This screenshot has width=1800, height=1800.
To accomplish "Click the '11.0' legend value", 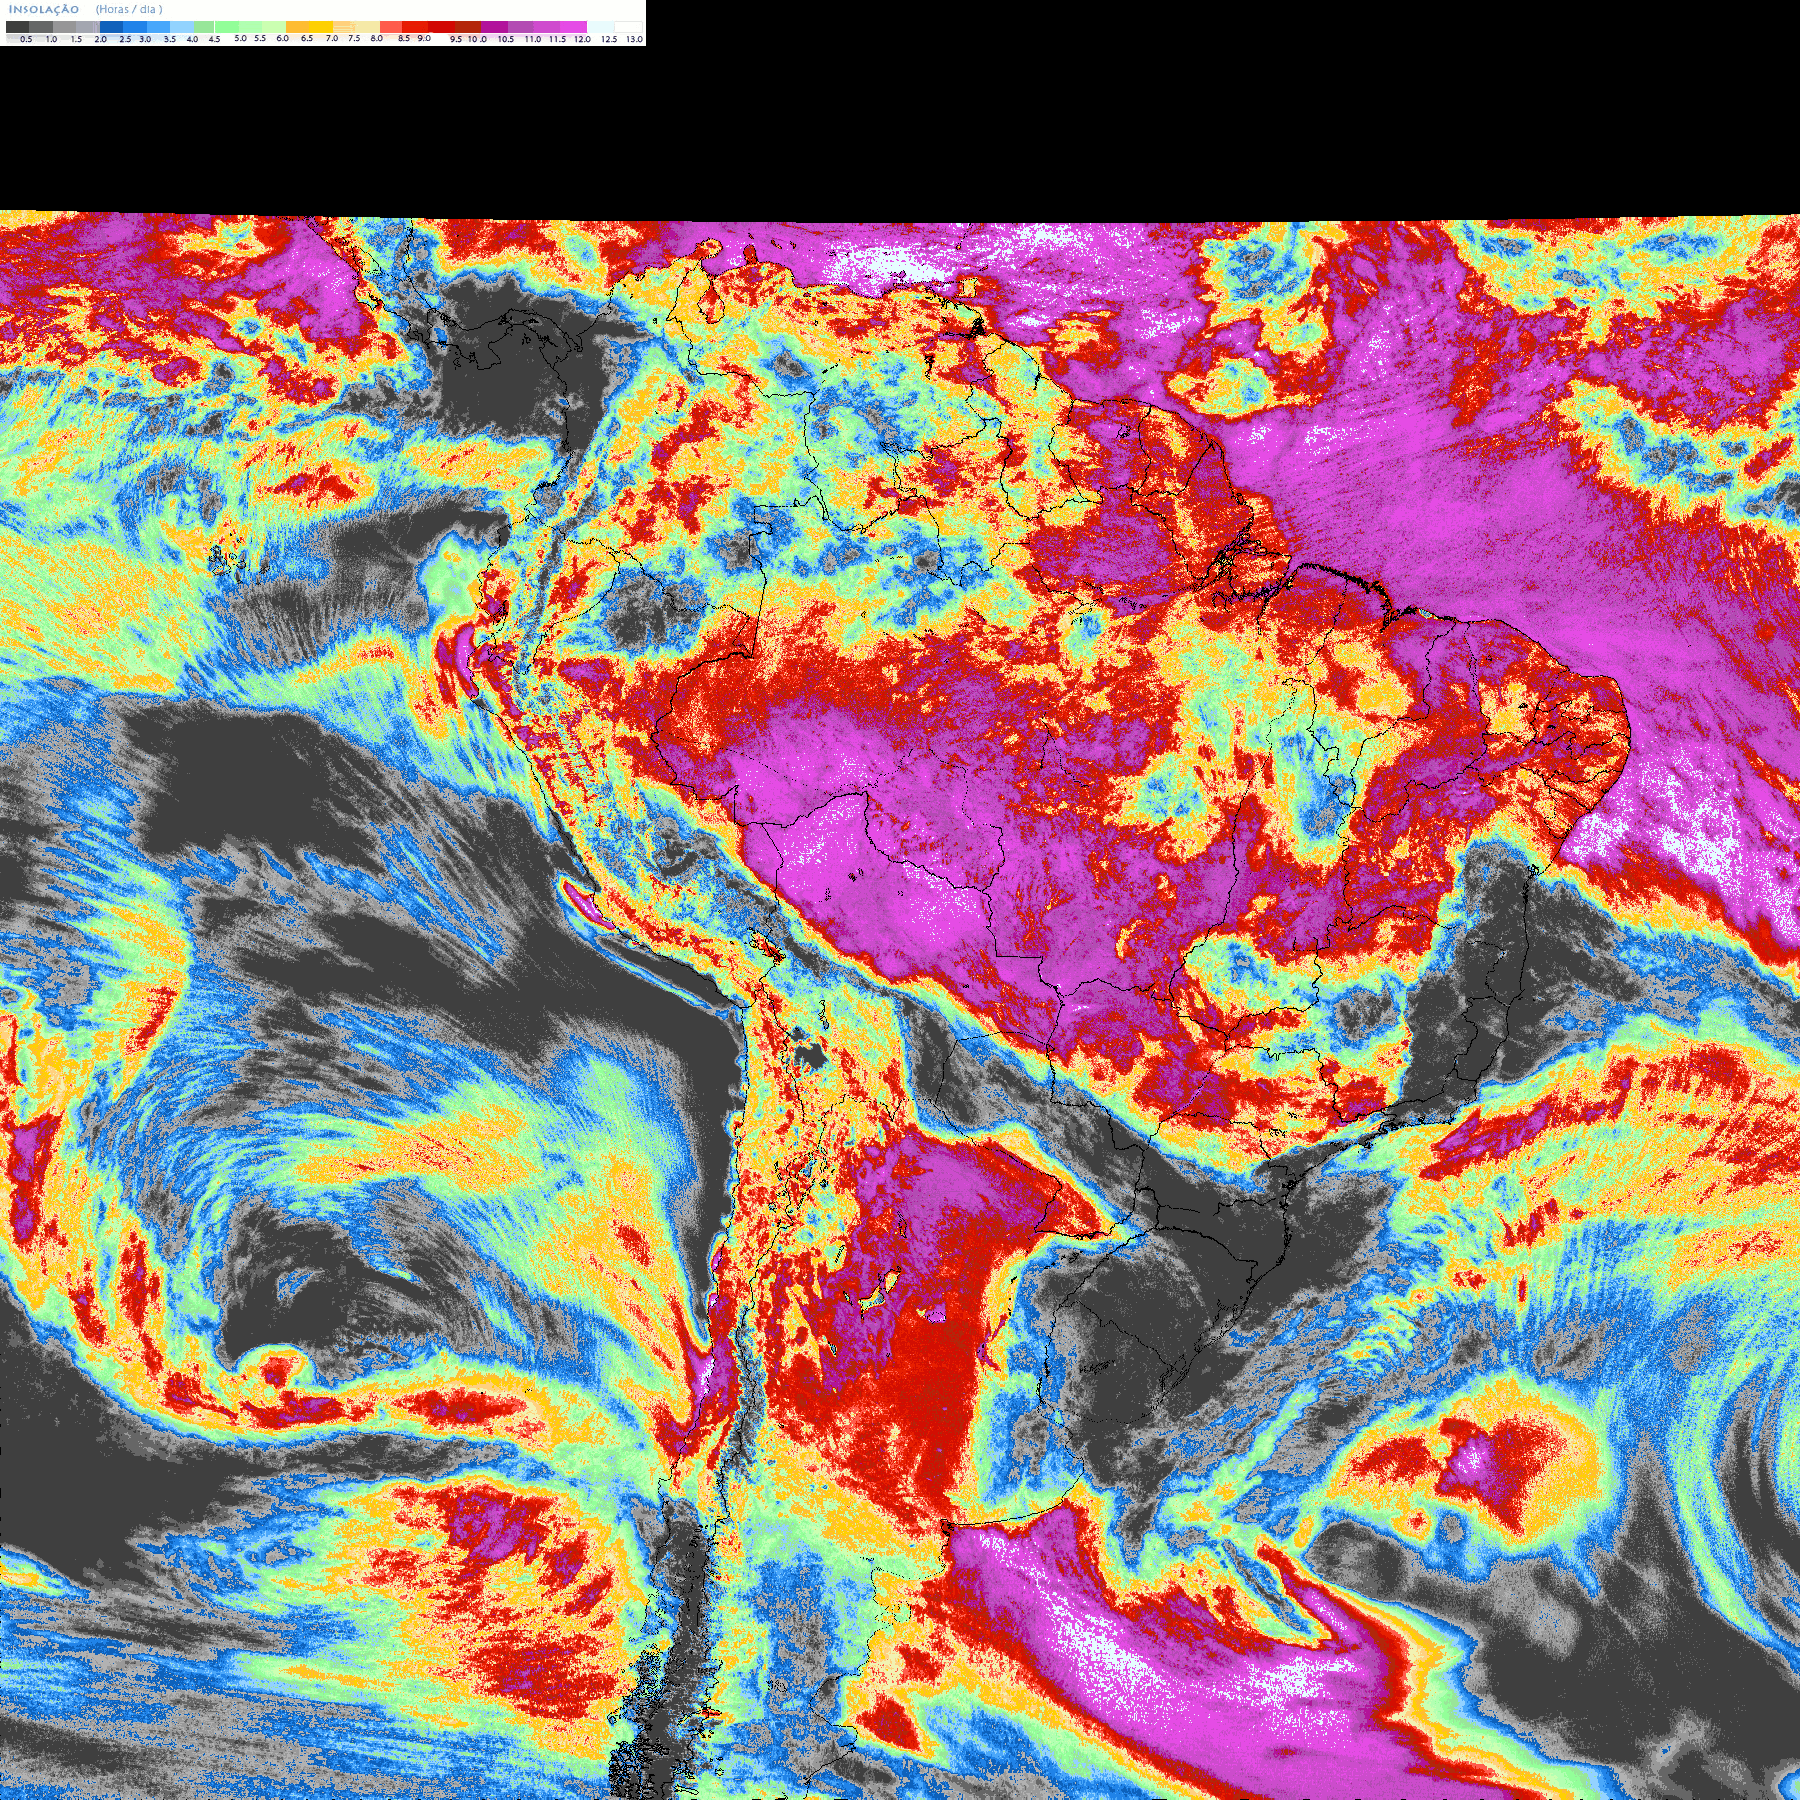I will coord(533,39).
